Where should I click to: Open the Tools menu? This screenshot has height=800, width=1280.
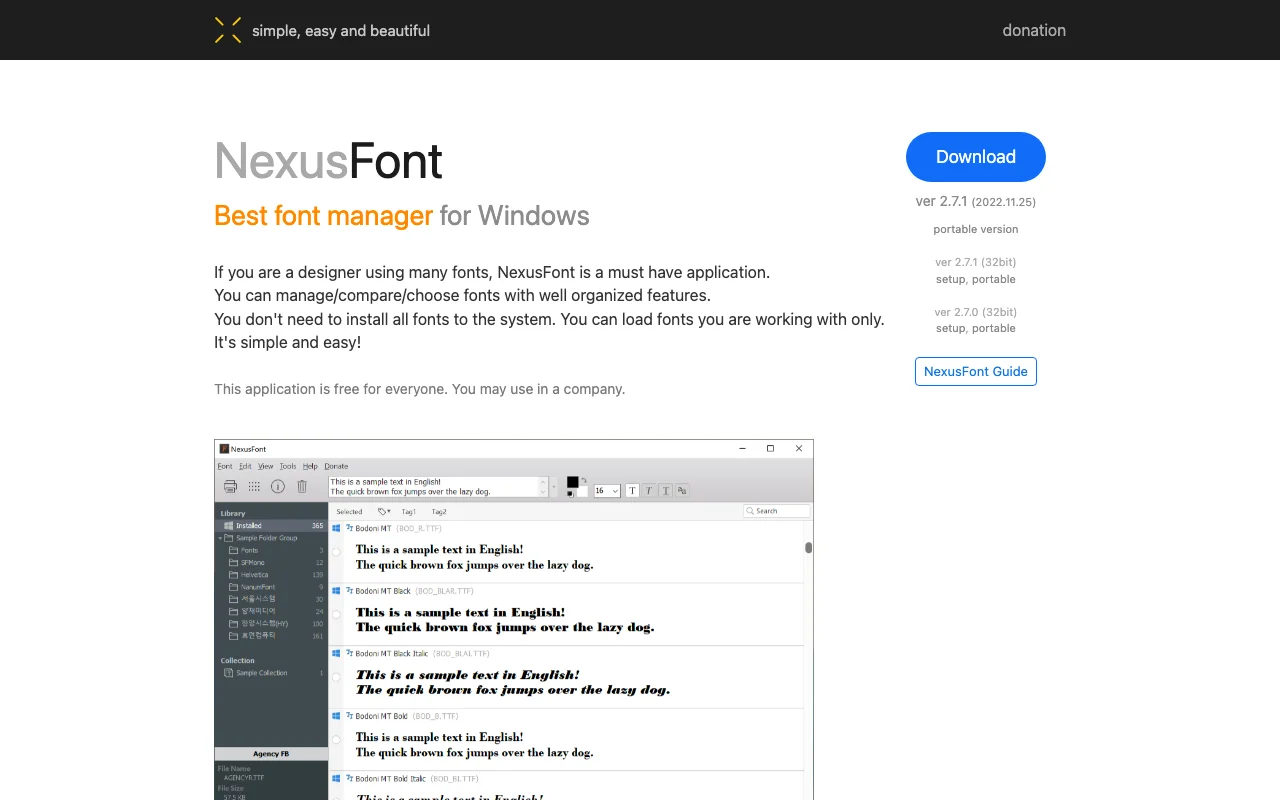(288, 466)
